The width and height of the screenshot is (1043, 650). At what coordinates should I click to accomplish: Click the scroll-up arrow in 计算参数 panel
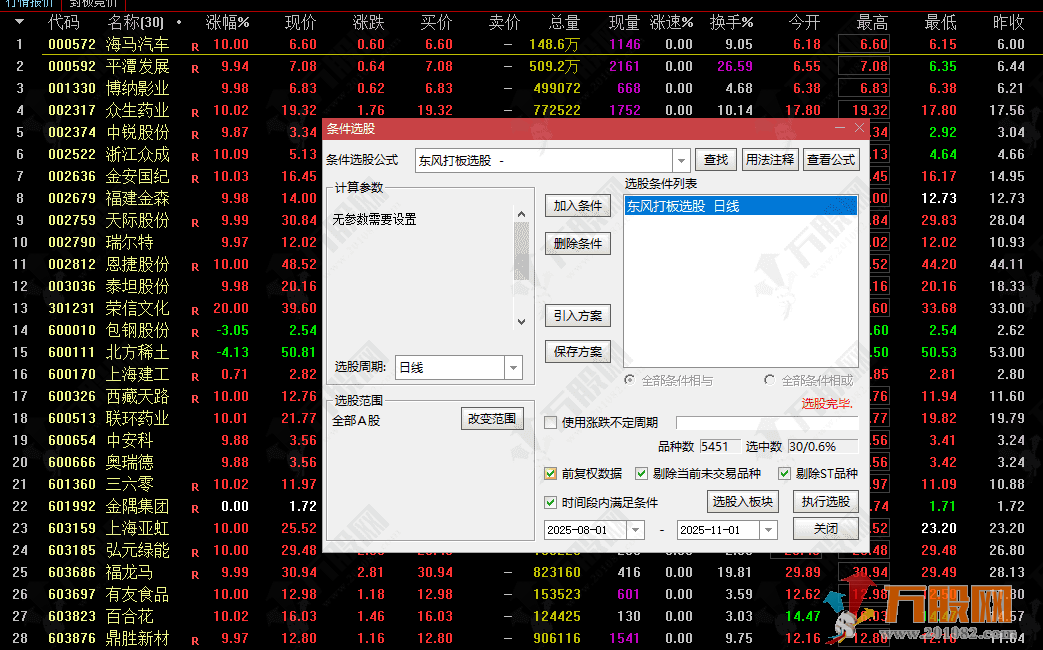[x=521, y=215]
